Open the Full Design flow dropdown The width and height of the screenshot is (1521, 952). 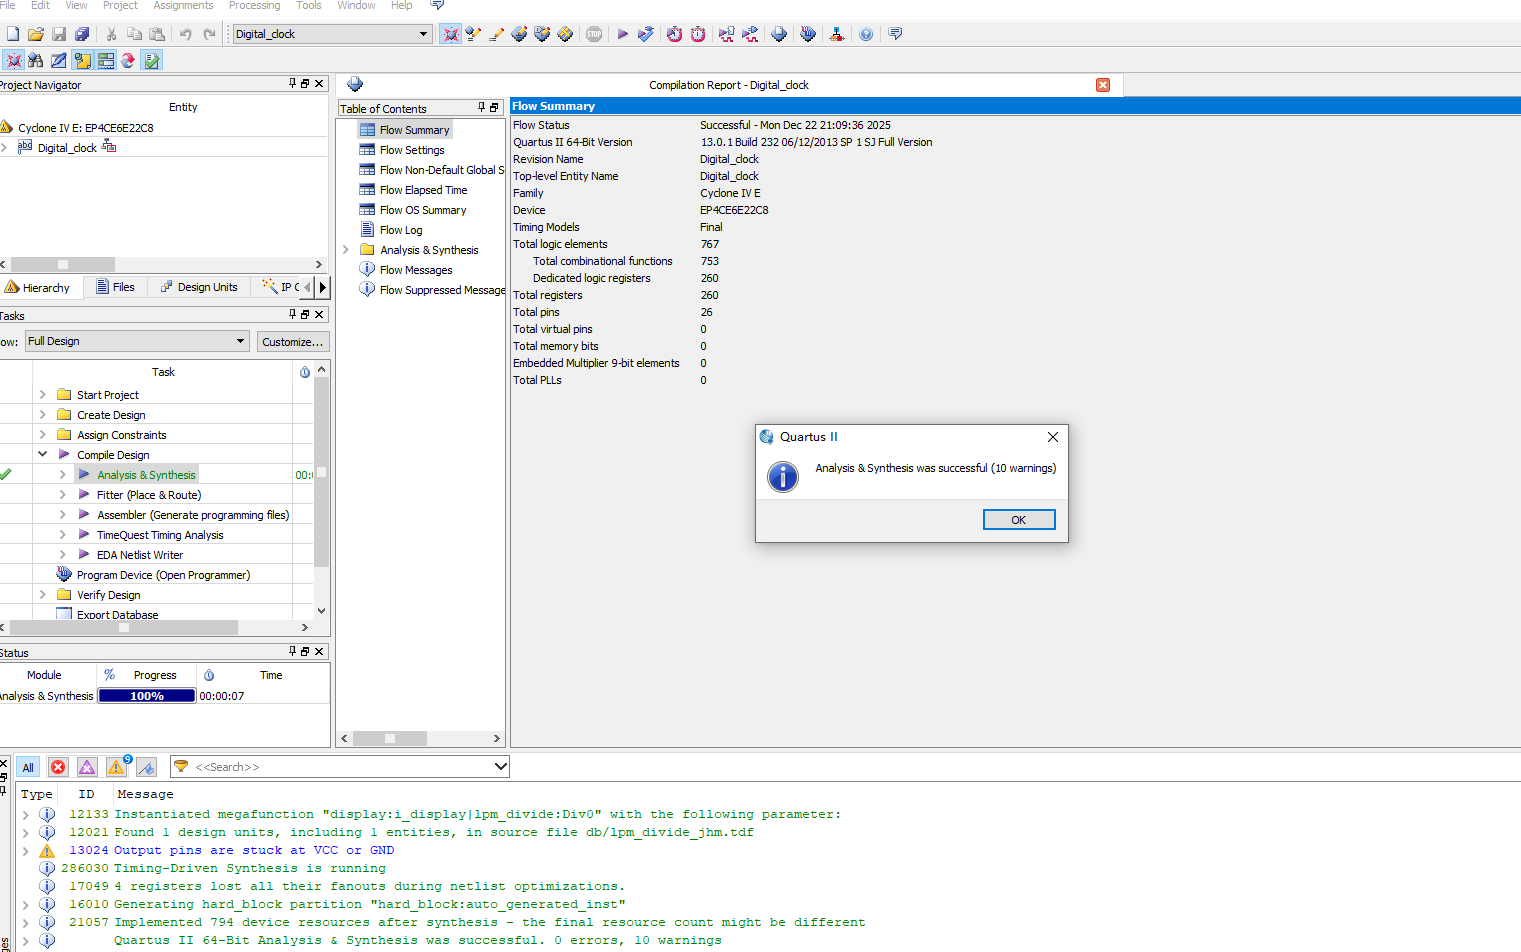point(240,341)
